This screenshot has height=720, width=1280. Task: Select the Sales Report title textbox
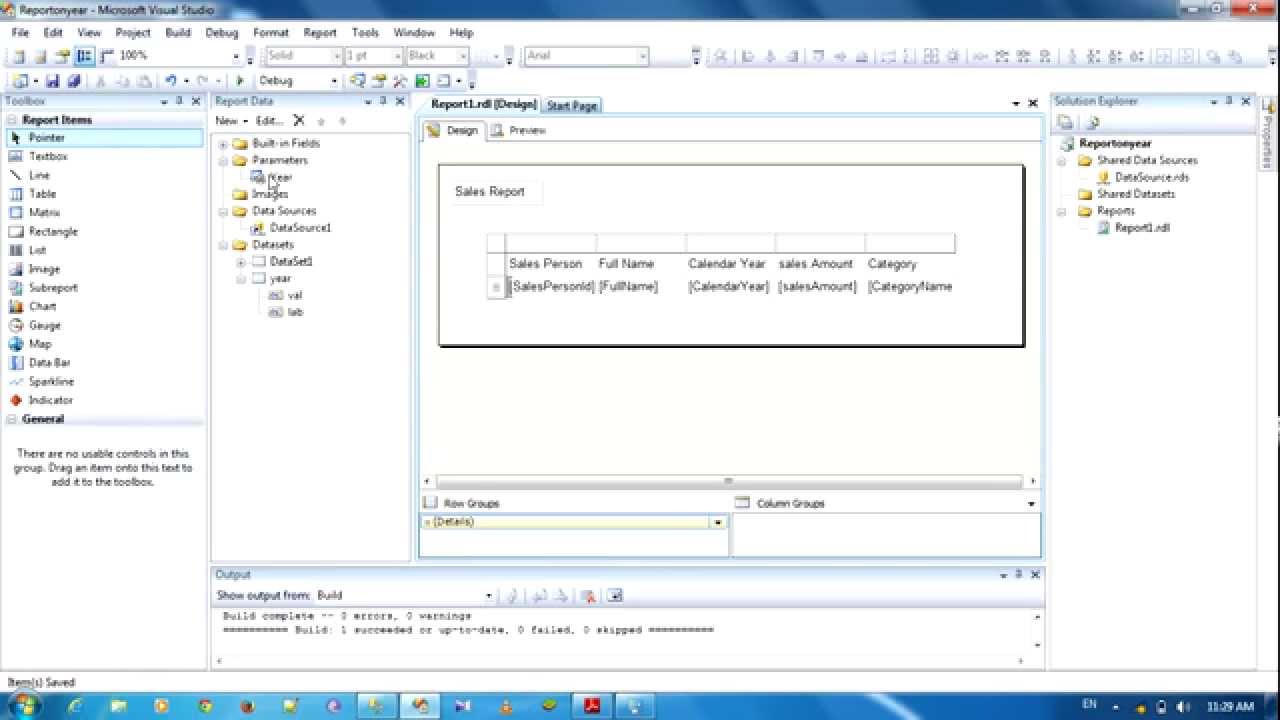(x=497, y=192)
